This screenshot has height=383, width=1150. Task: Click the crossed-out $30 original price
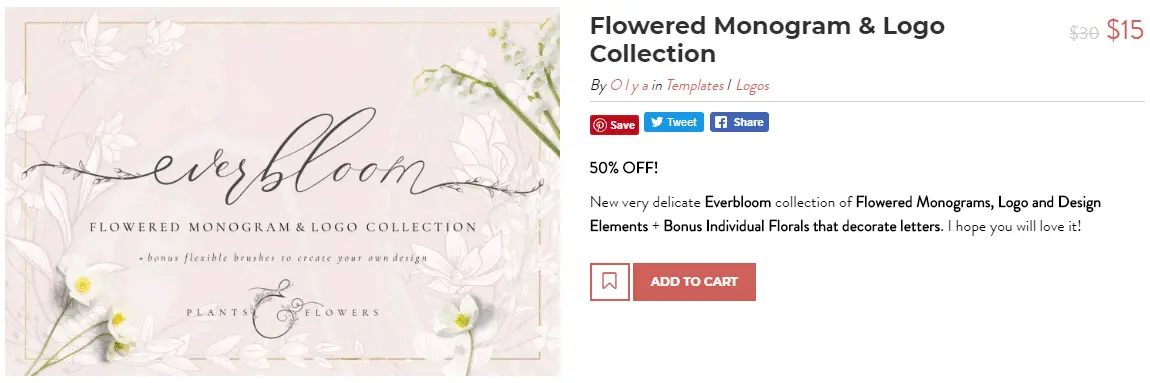[x=1084, y=32]
